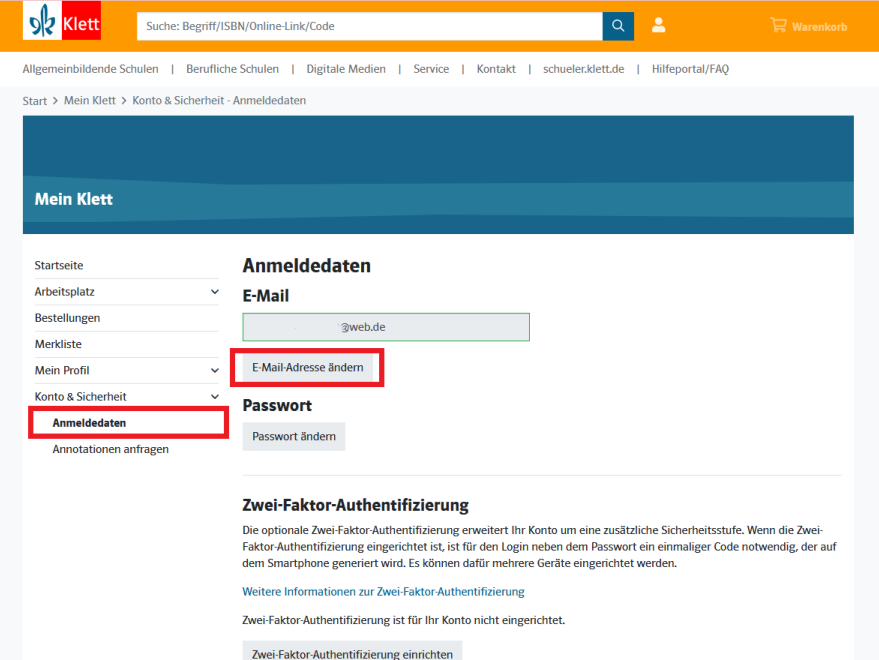Open Berufliche Schulen menu
Image resolution: width=879 pixels, height=660 pixels.
232,69
